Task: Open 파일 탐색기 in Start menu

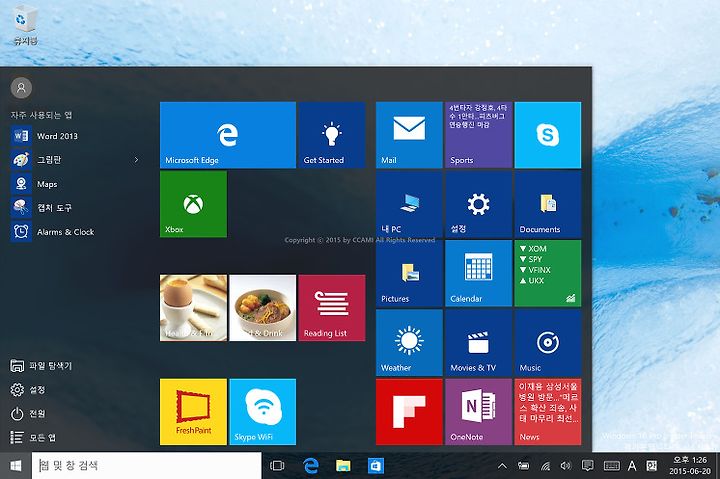Action: pos(41,366)
